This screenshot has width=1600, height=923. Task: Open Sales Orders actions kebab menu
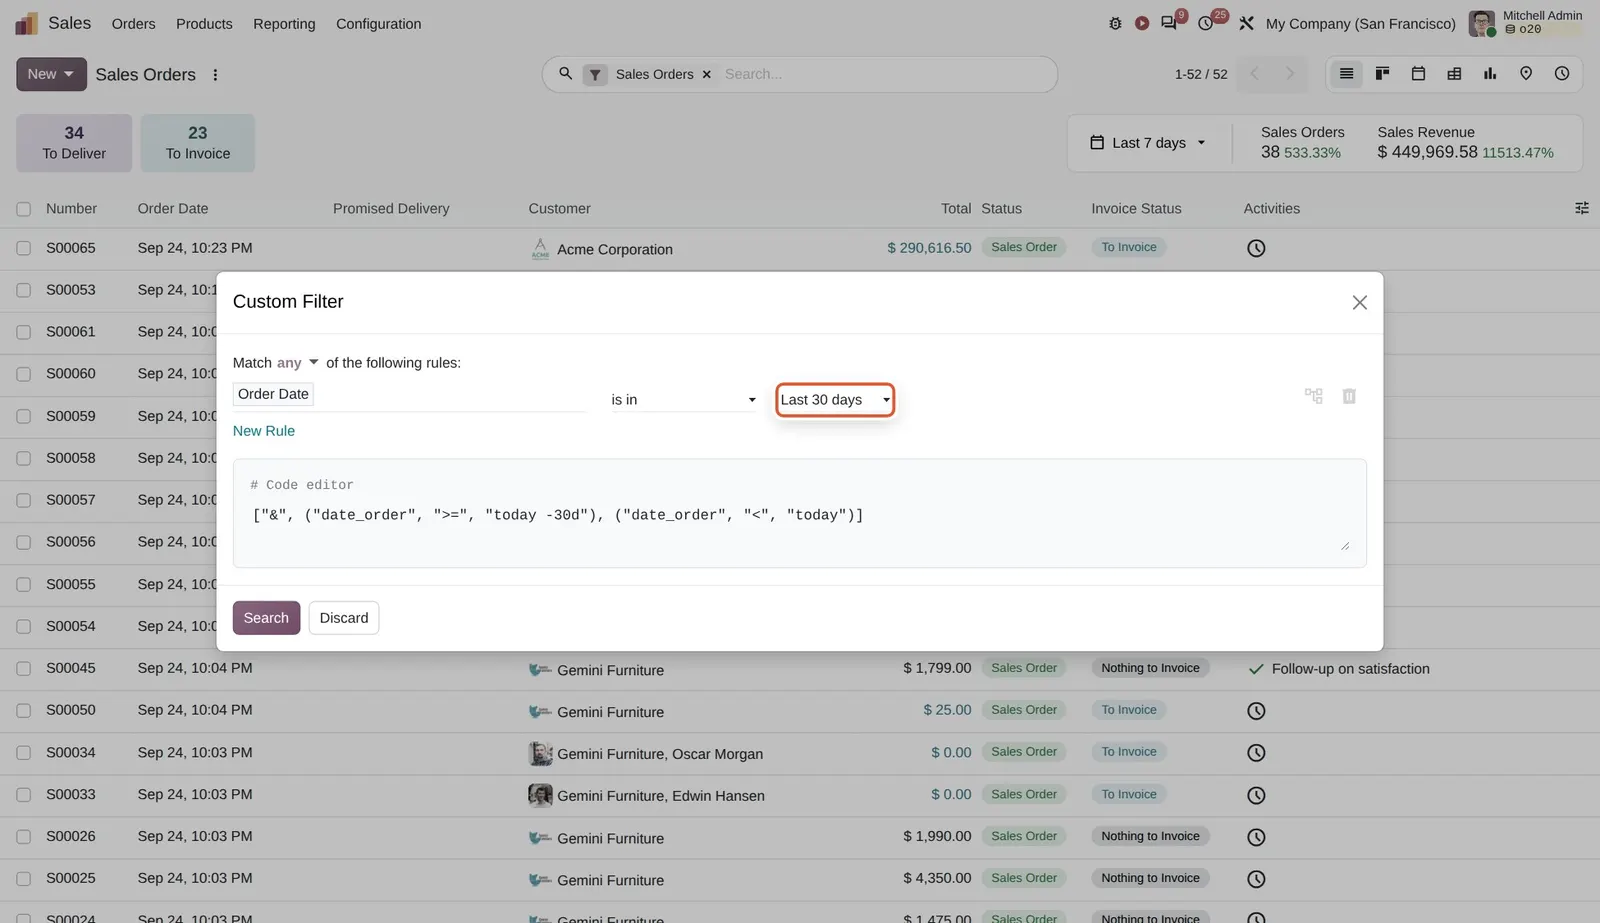[215, 75]
